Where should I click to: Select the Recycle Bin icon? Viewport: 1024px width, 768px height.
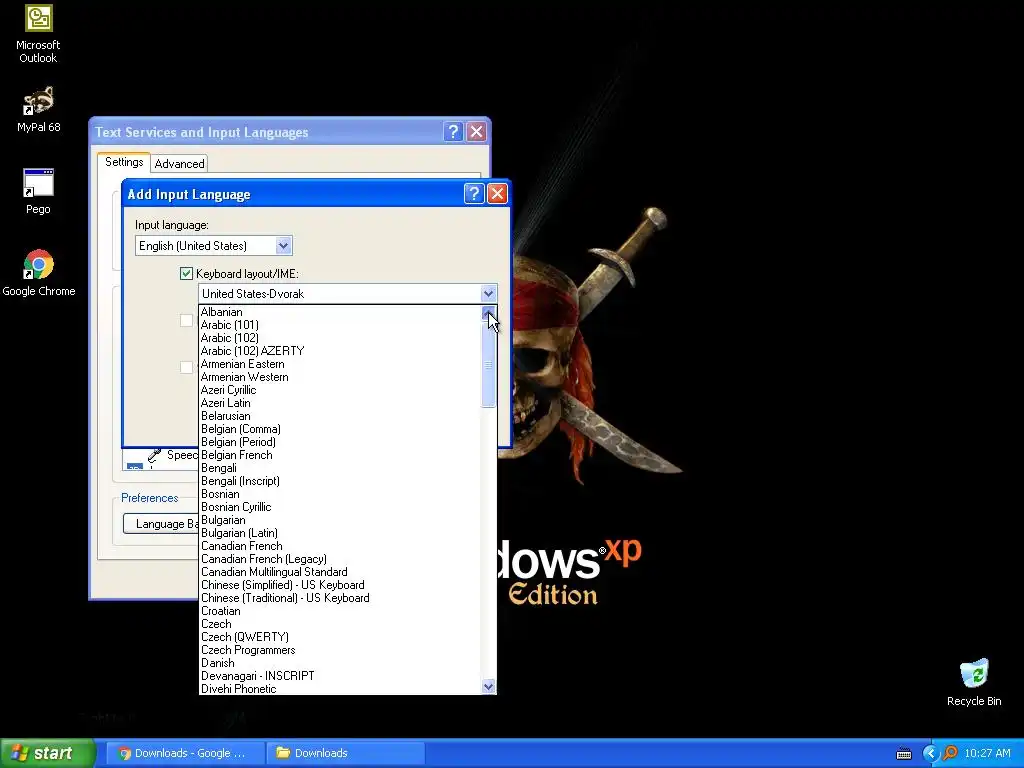pos(974,682)
